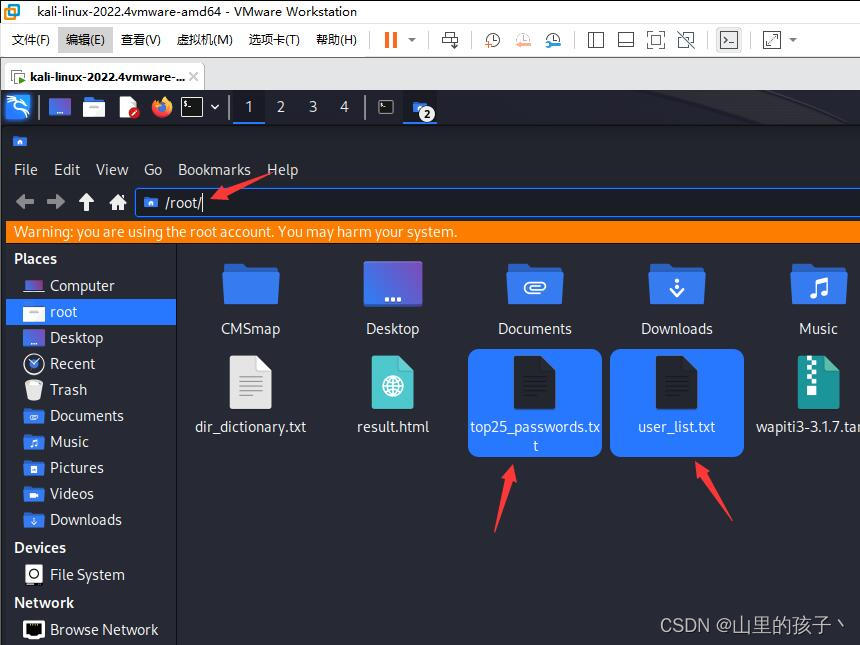860x645 pixels.
Task: Select the user_list.txt file
Action: pyautogui.click(x=677, y=403)
